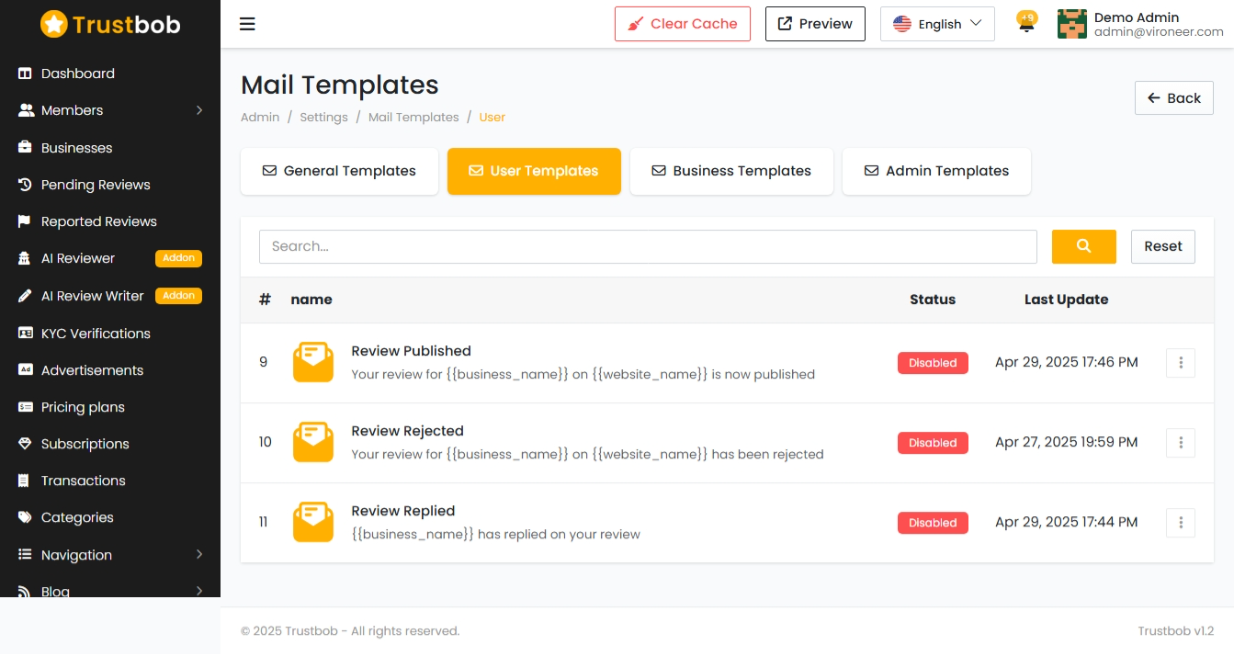
Task: Click the Review Replied envelope icon
Action: 313,522
